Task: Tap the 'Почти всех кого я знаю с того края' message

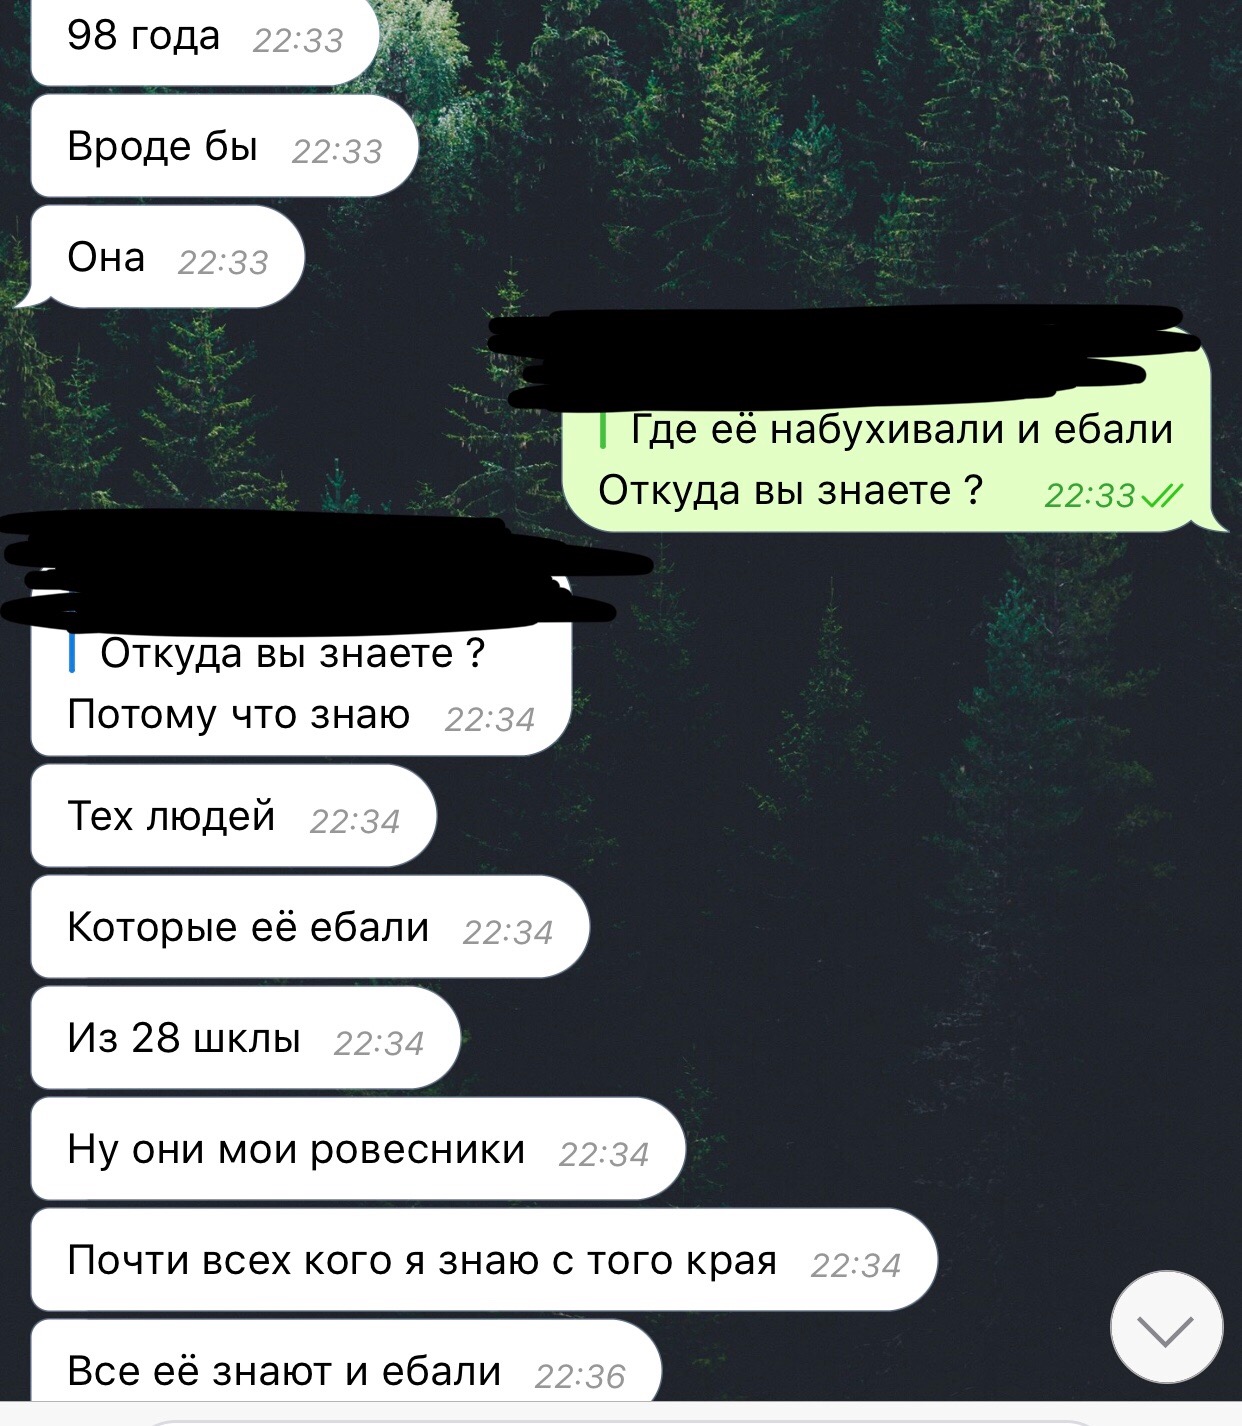Action: coord(484,1260)
